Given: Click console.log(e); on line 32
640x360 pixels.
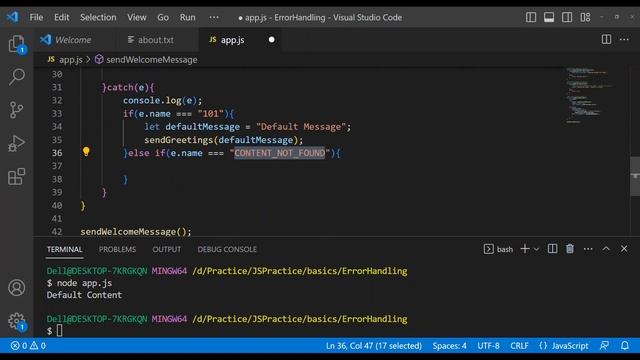Looking at the screenshot, I should coord(162,100).
